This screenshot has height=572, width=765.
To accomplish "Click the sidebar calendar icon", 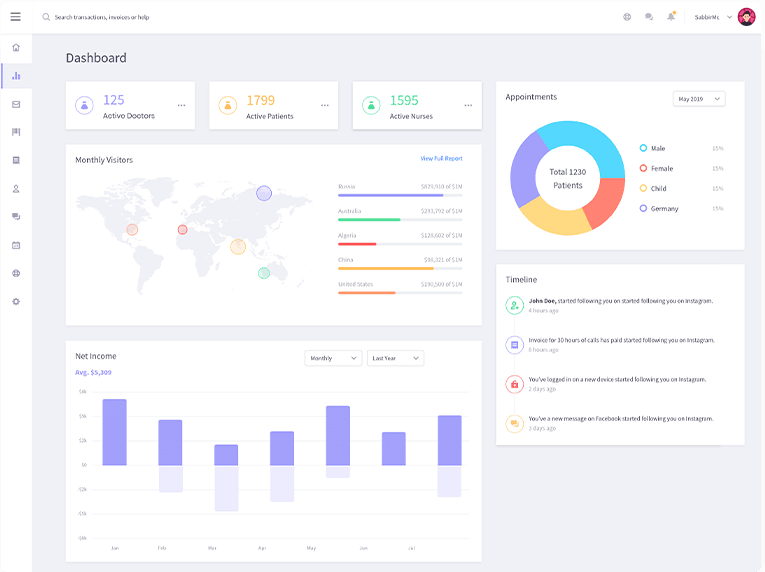I will click(16, 245).
